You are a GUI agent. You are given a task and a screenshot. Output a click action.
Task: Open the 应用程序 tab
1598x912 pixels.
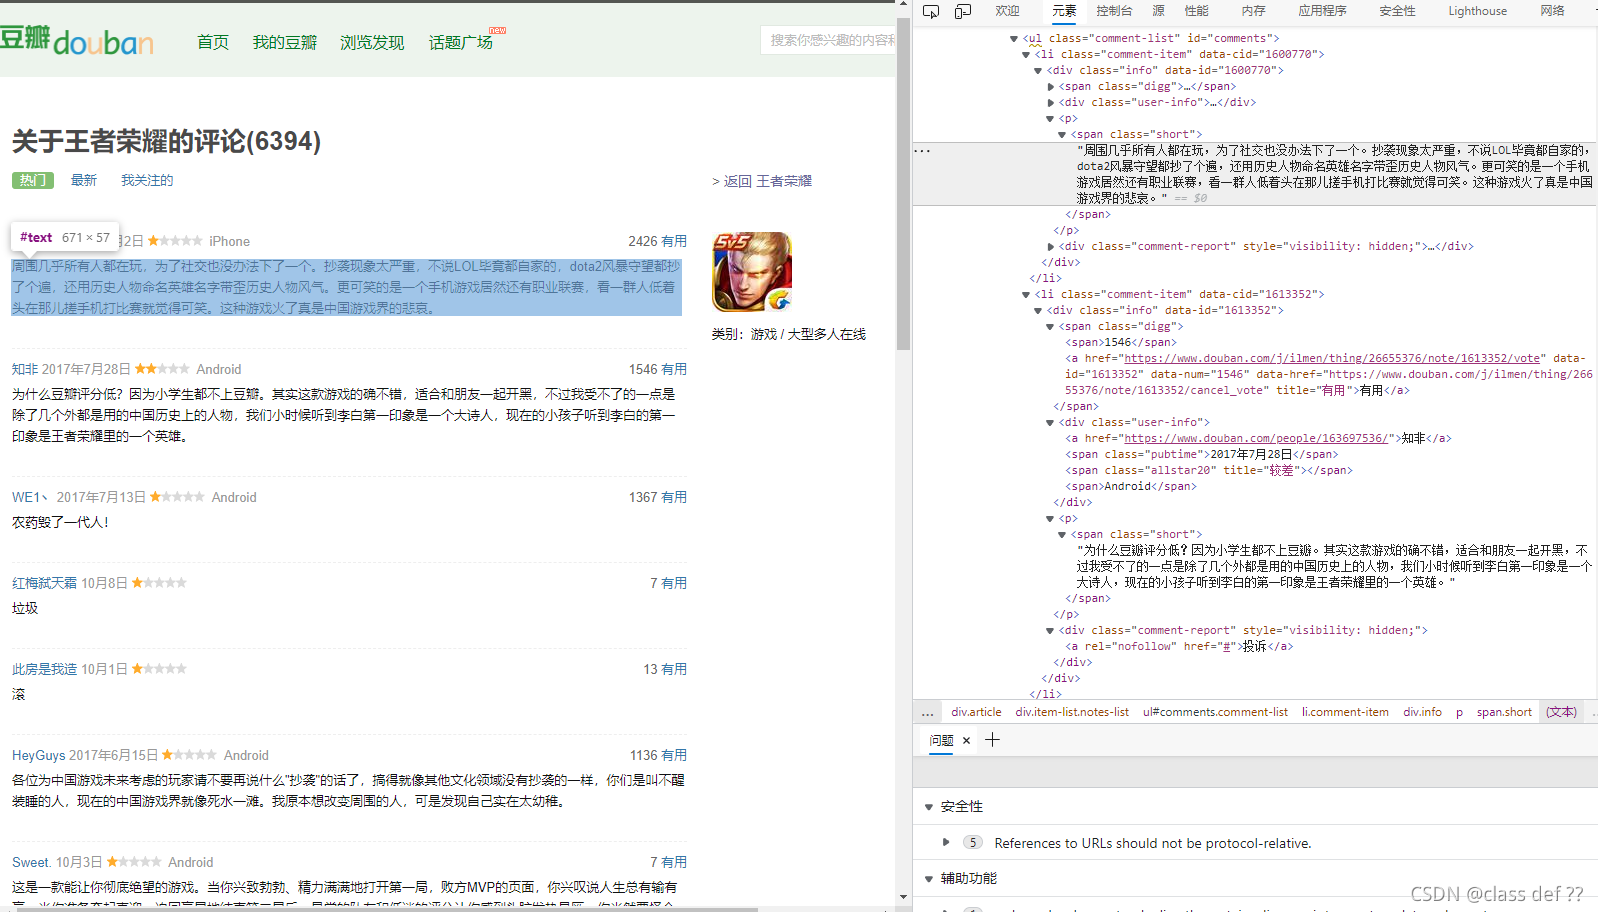point(1322,11)
